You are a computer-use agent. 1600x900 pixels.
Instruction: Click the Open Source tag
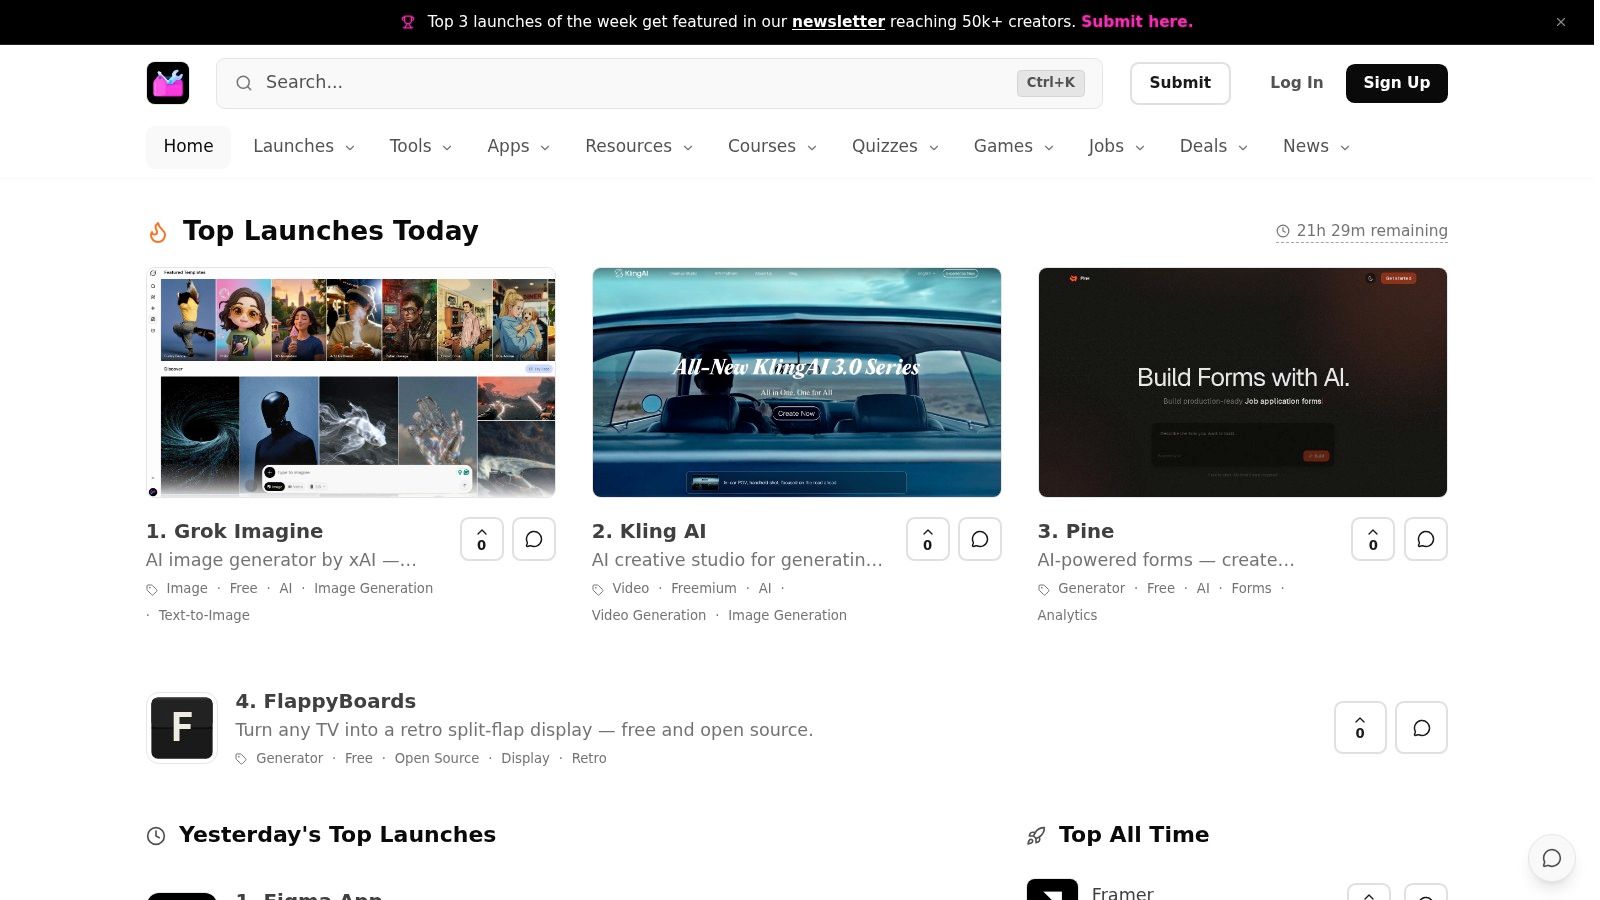point(436,758)
